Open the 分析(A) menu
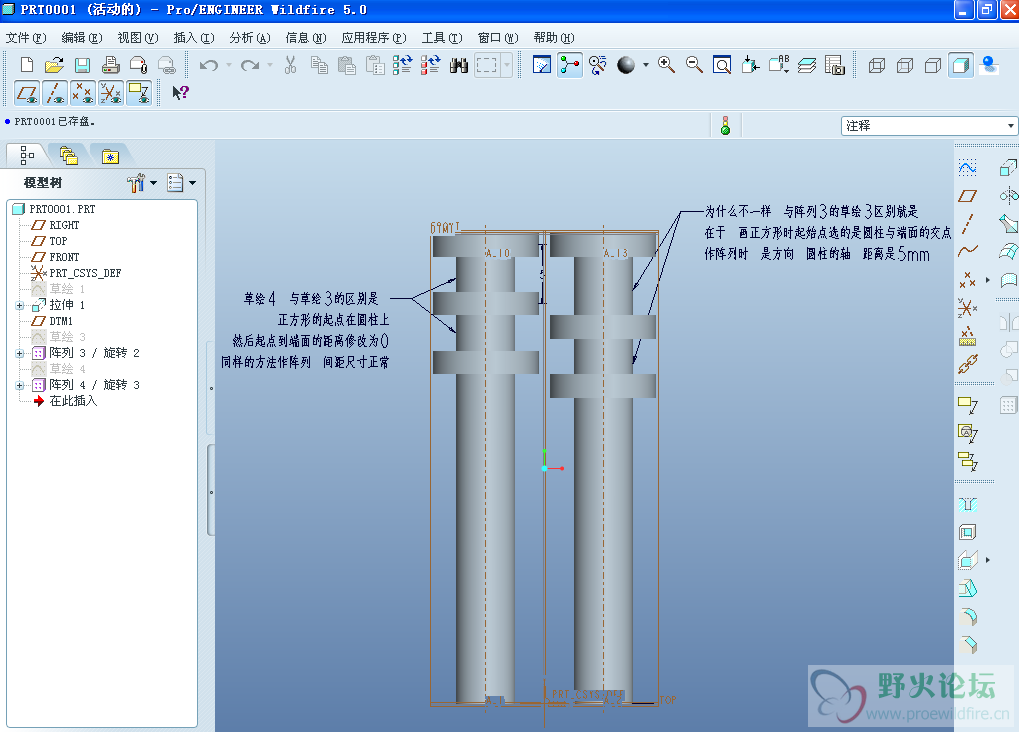1019x732 pixels. 250,38
